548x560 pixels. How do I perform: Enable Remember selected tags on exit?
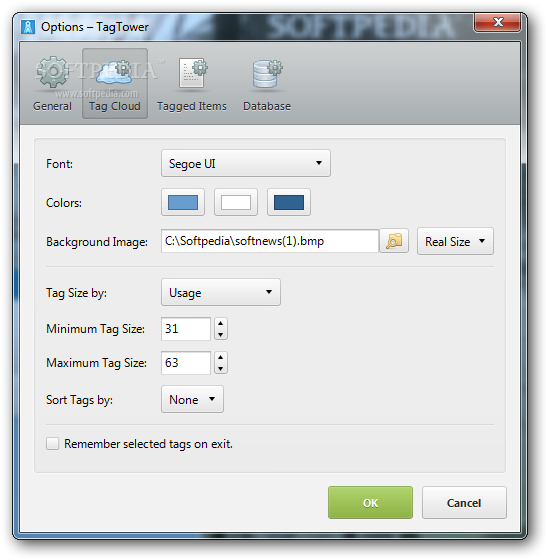coord(53,444)
